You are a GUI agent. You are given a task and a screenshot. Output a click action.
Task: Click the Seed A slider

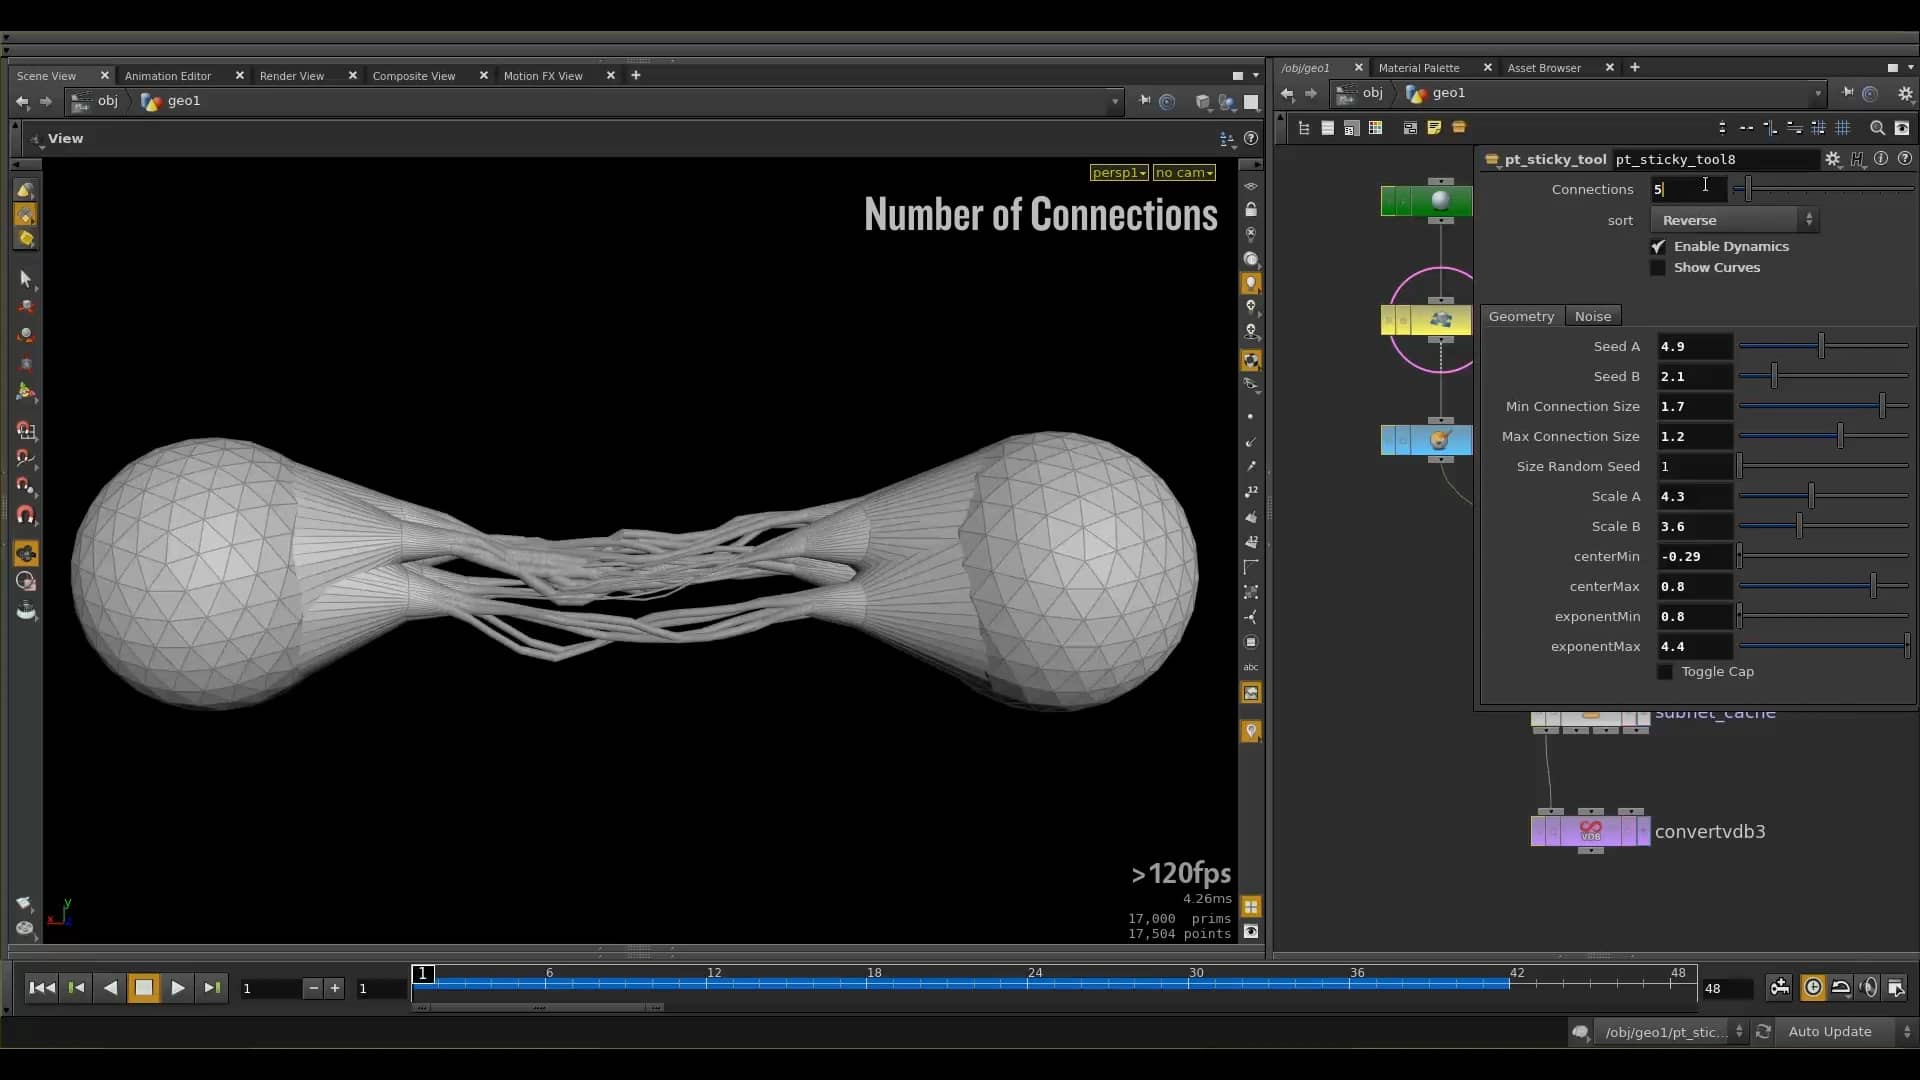[x=1822, y=345]
